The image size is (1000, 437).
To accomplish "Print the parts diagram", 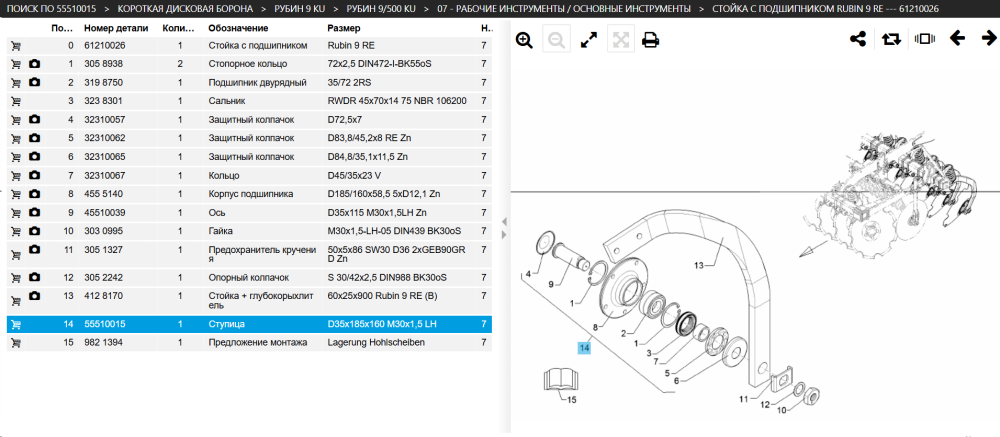I will coord(650,40).
